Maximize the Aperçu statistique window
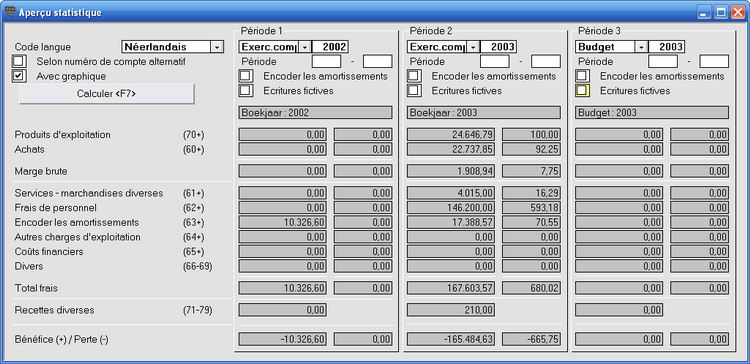750x364 pixels. (721, 12)
